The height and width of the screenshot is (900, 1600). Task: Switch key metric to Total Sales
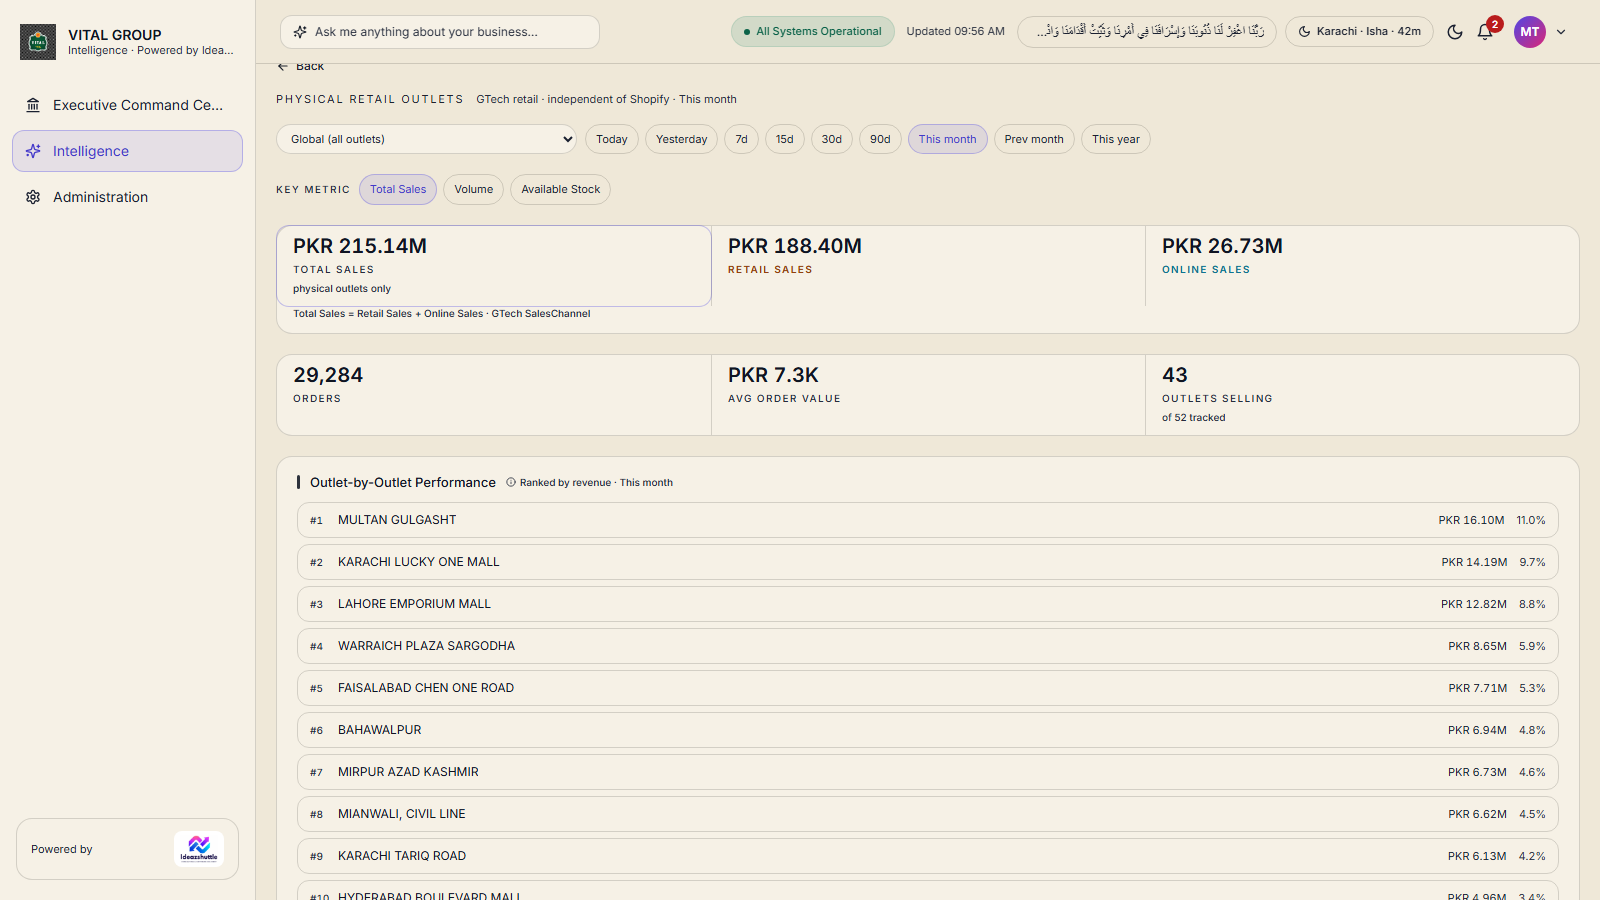tap(398, 189)
